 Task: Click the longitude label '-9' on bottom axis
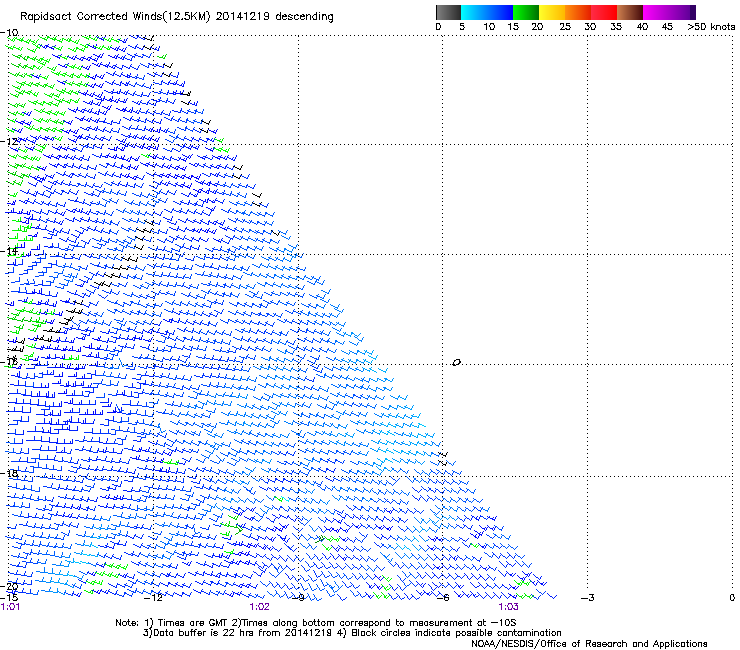point(299,598)
